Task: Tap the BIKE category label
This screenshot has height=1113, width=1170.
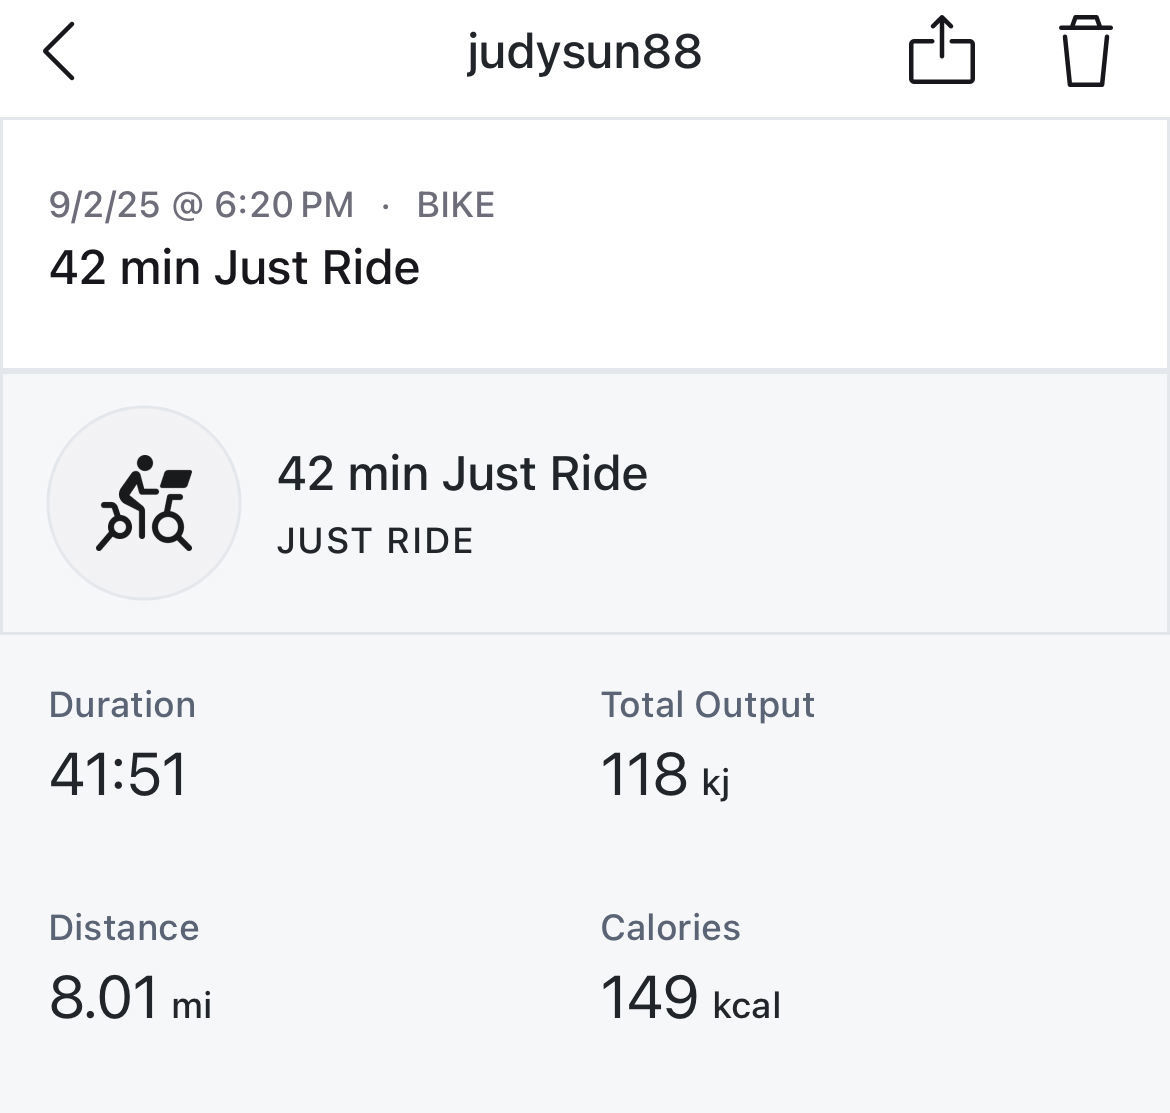Action: (456, 205)
